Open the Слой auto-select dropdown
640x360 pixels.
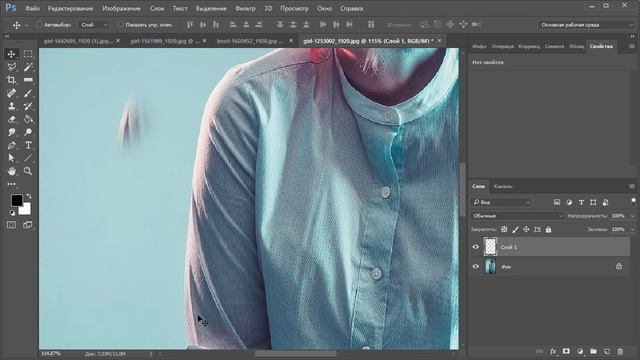coord(94,25)
